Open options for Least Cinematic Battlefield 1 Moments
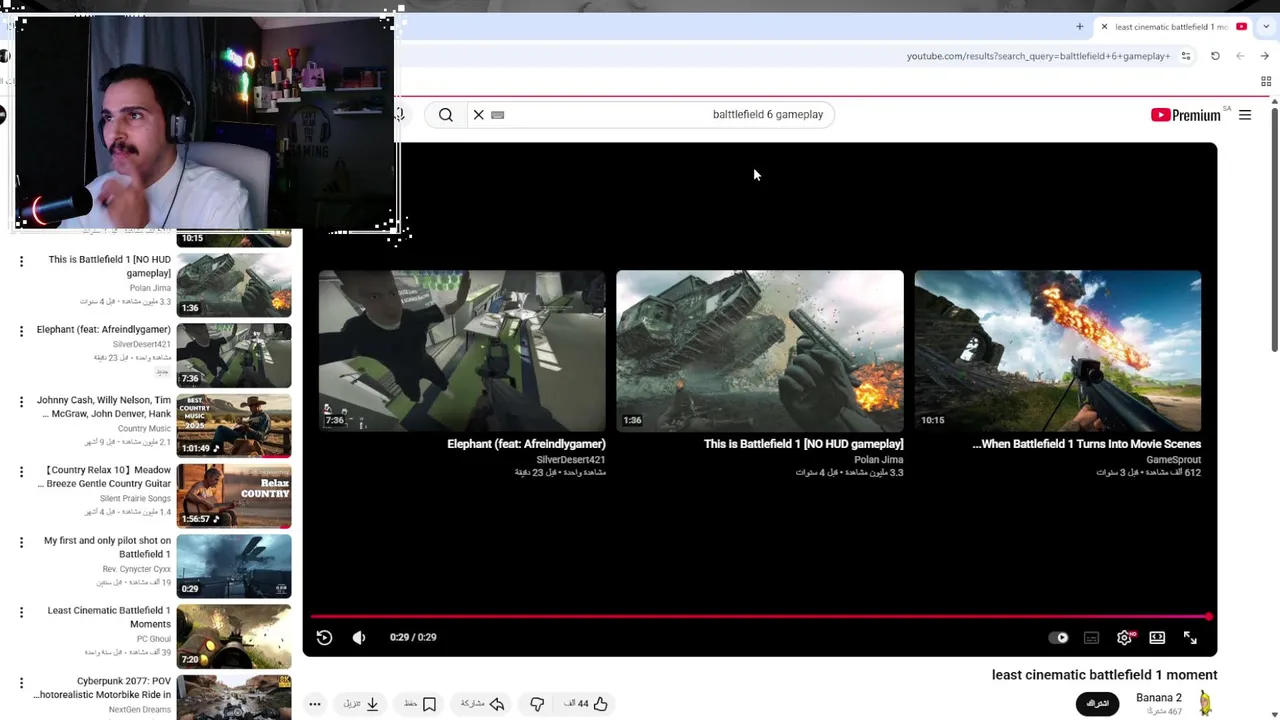The height and width of the screenshot is (720, 1280). (21, 612)
